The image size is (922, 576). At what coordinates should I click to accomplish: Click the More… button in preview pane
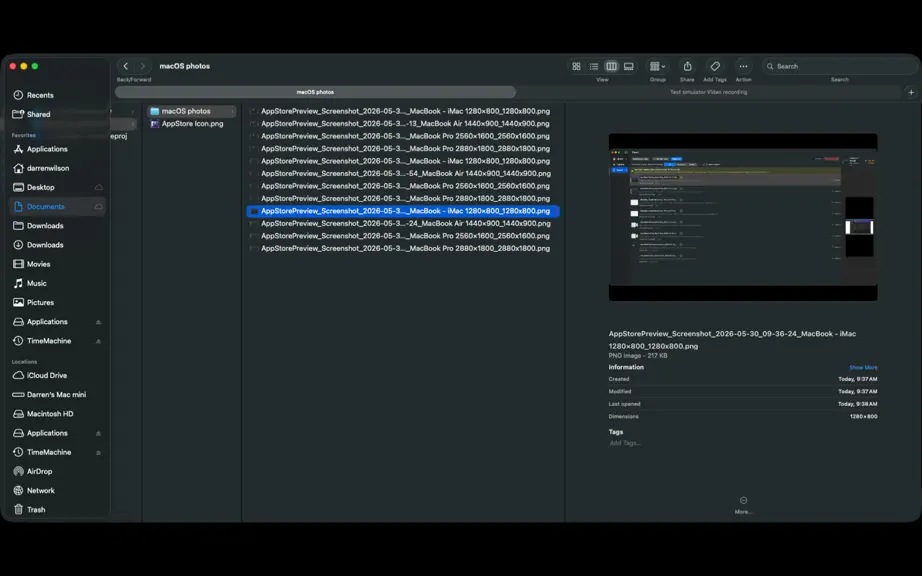(743, 505)
